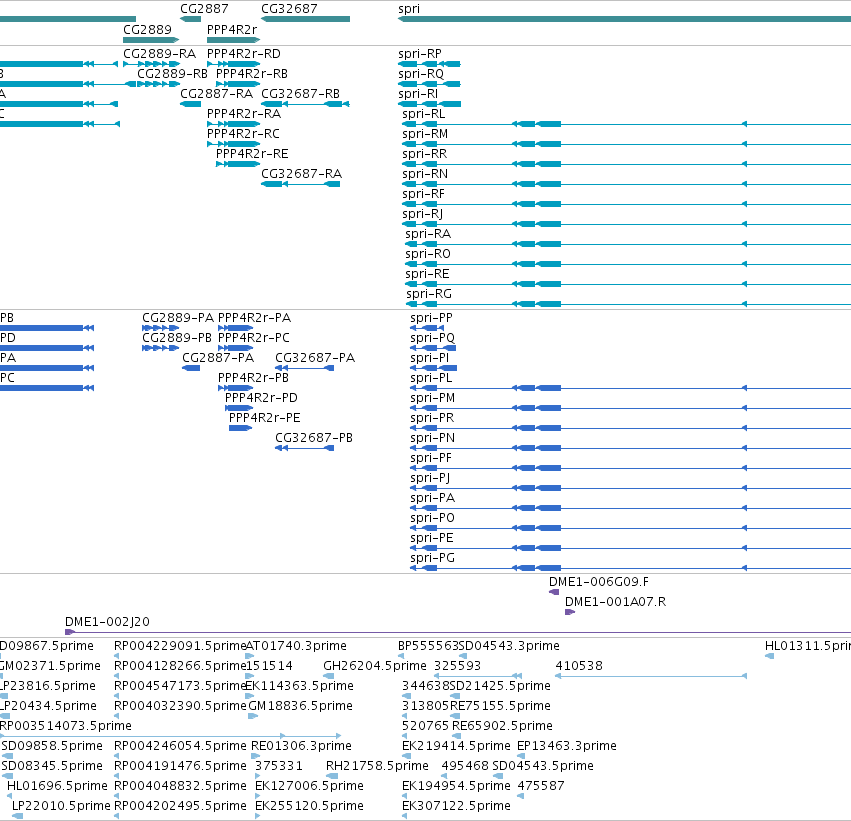The width and height of the screenshot is (851, 821).
Task: Click transcript spri-RO
Action: click(428, 254)
